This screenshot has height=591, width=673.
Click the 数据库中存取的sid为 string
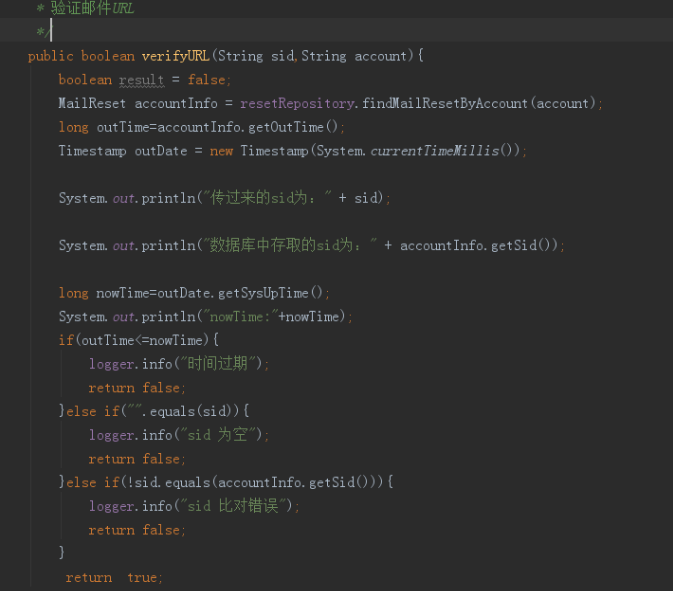pyautogui.click(x=291, y=245)
